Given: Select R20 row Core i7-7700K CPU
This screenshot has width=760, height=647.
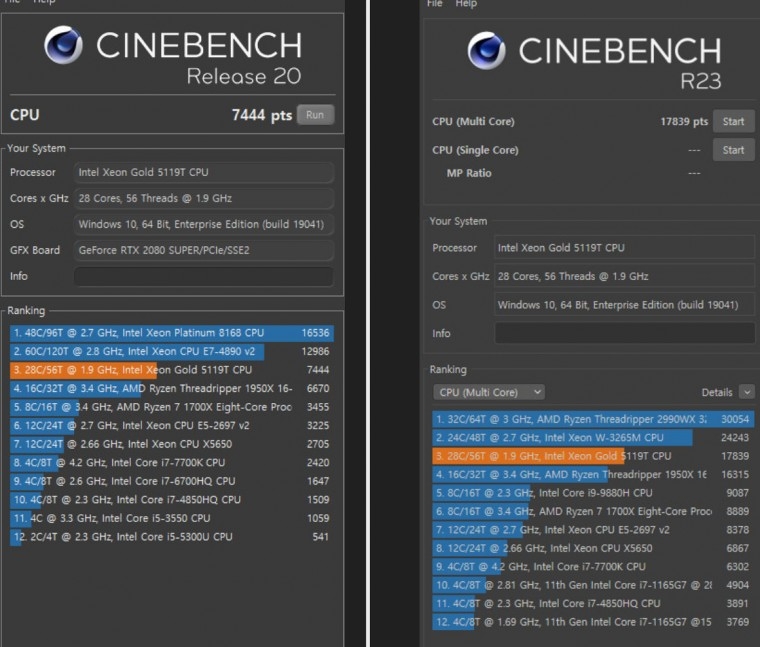Looking at the screenshot, I should [x=172, y=463].
